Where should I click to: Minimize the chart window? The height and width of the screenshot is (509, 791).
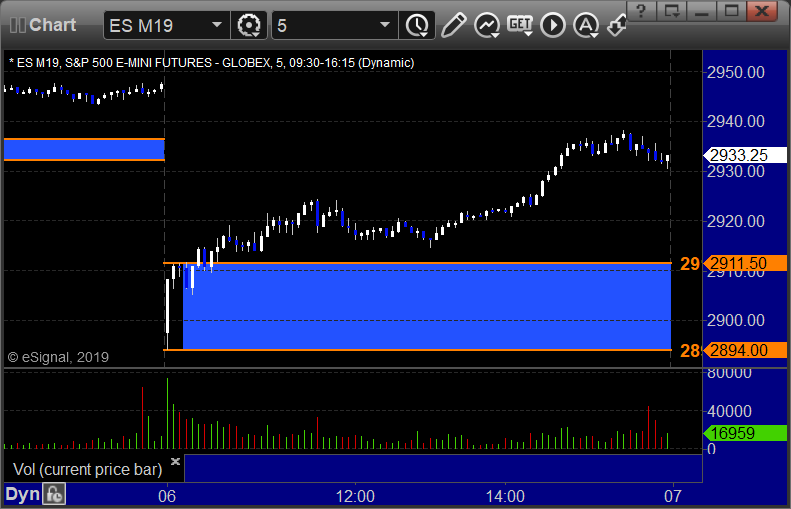pos(702,11)
